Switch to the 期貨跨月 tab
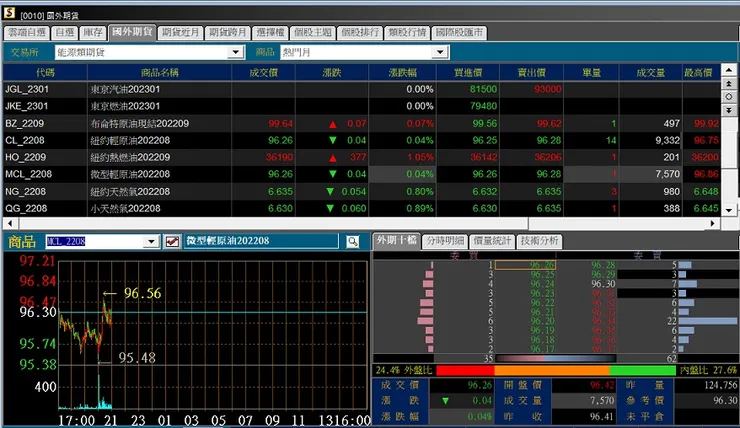Screen dimensions: 740x428 227,33
